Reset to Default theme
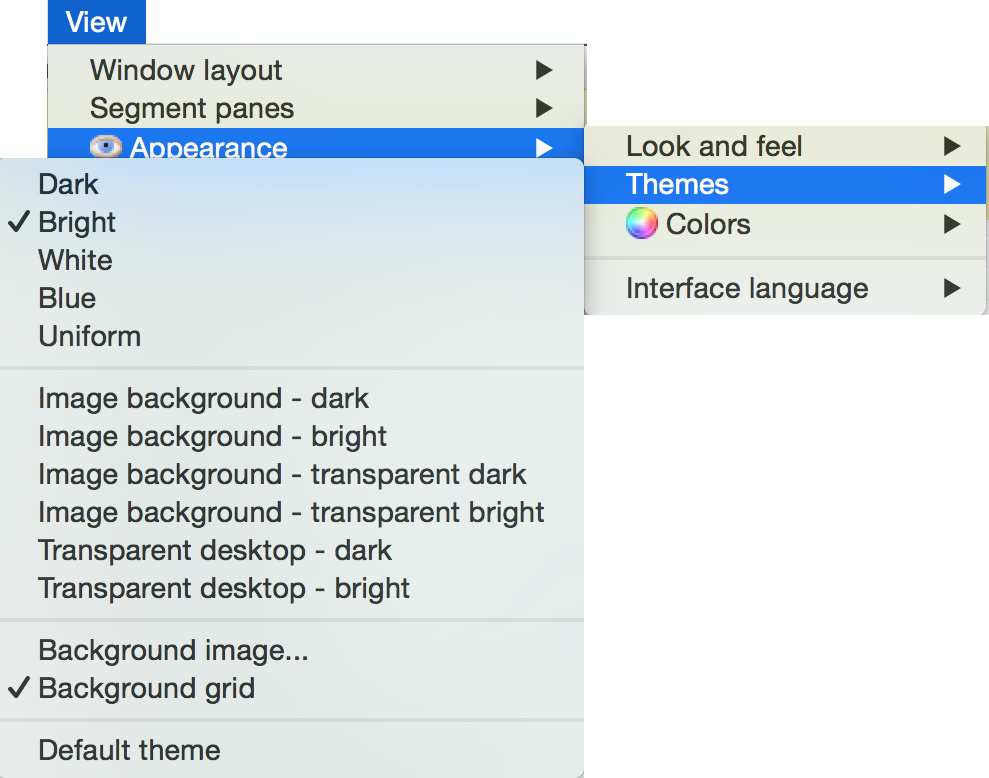 point(129,750)
